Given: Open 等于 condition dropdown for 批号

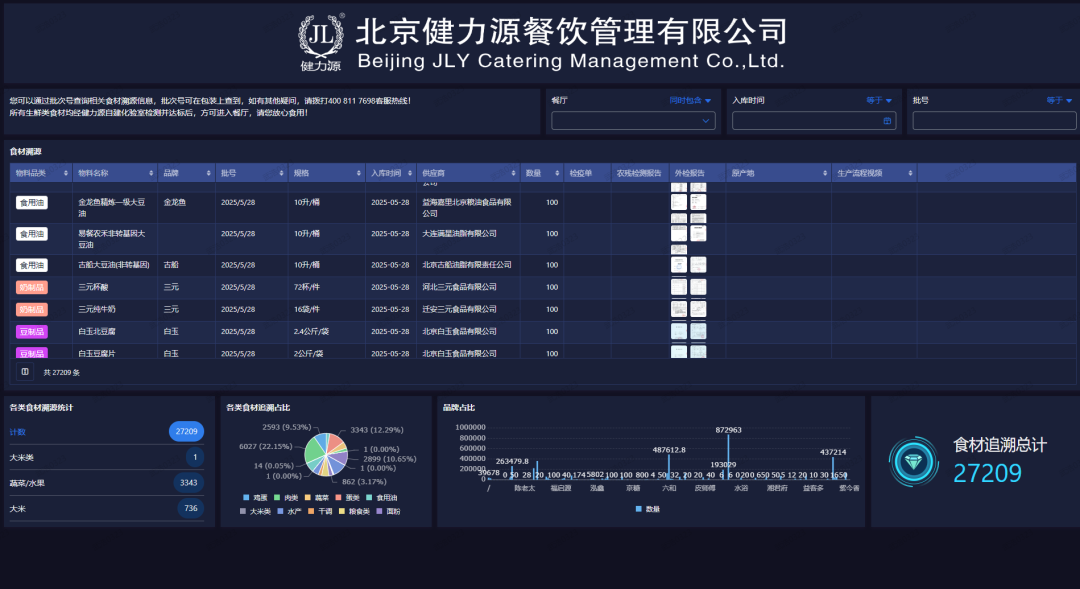Looking at the screenshot, I should [1059, 100].
